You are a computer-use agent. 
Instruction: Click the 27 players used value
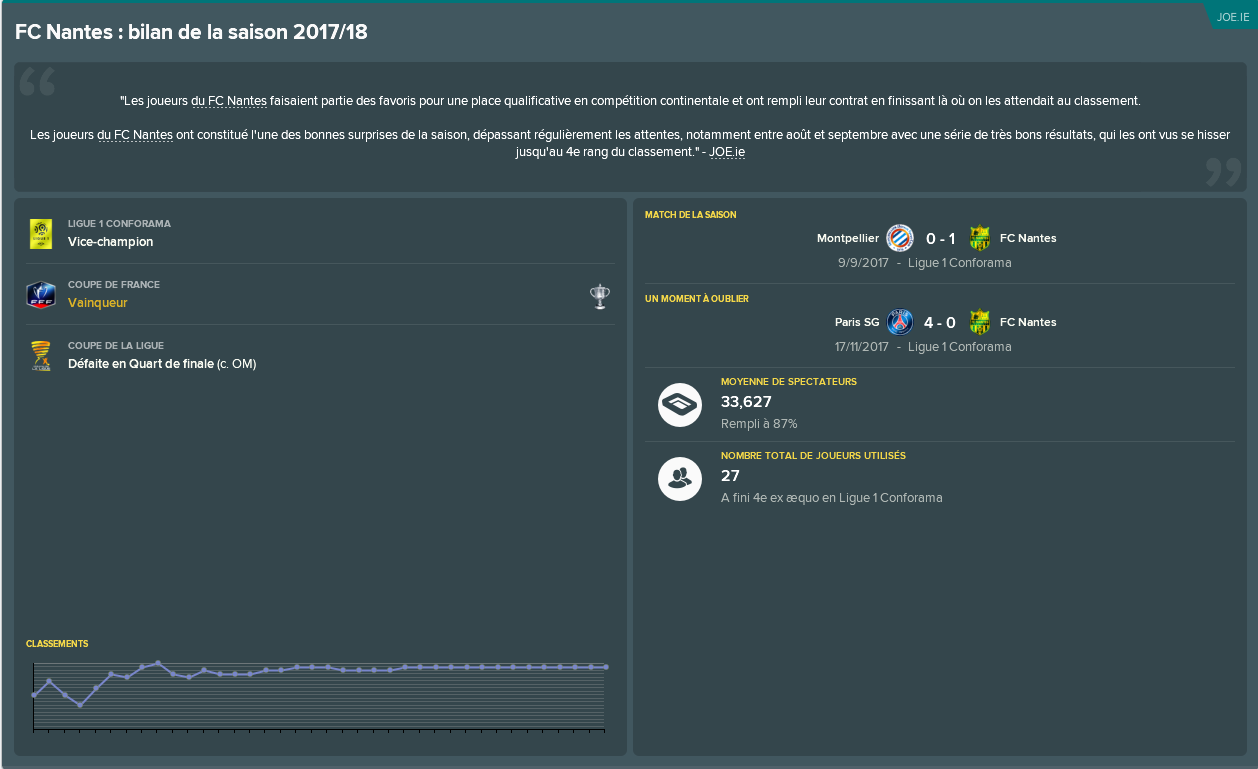point(730,476)
